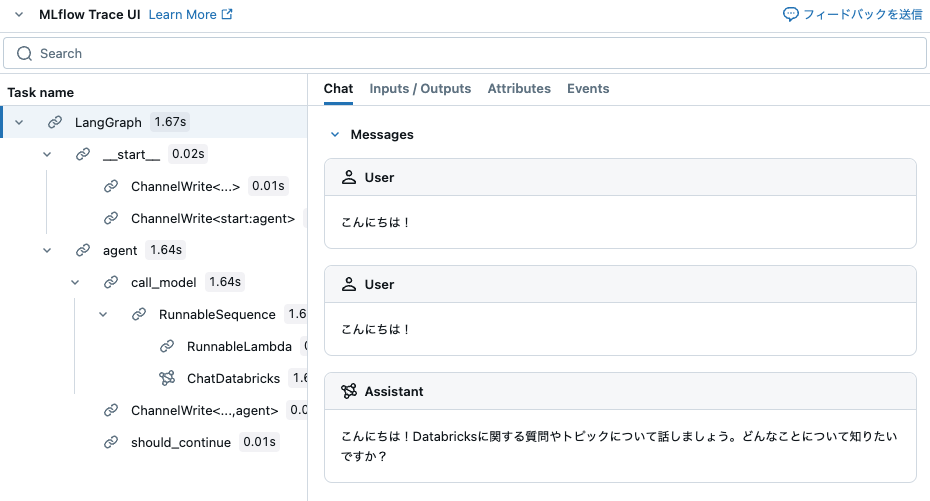Click the LangGraph span link icon
This screenshot has width=930, height=501.
pyautogui.click(x=55, y=122)
